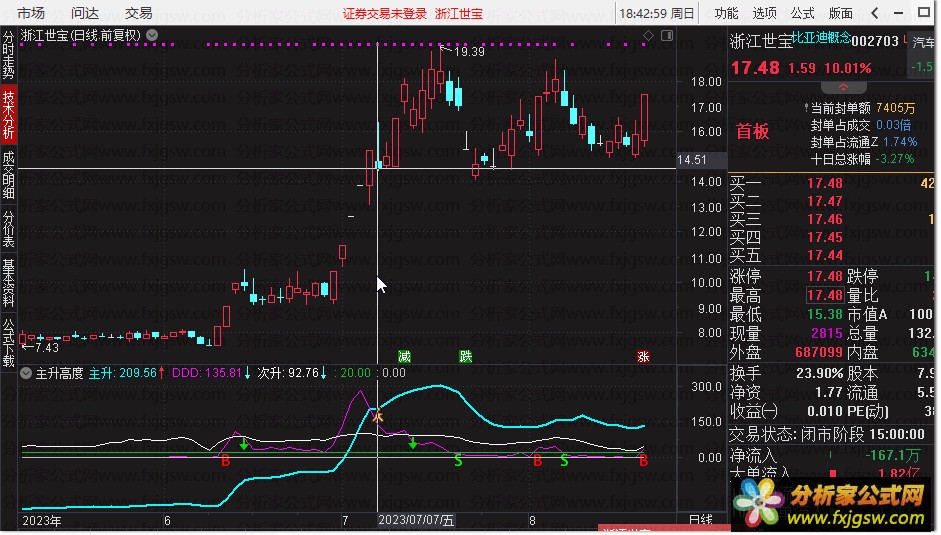The width and height of the screenshot is (941, 535).
Task: Click the 十日总涨幅 -3.27% value
Action: [894, 159]
